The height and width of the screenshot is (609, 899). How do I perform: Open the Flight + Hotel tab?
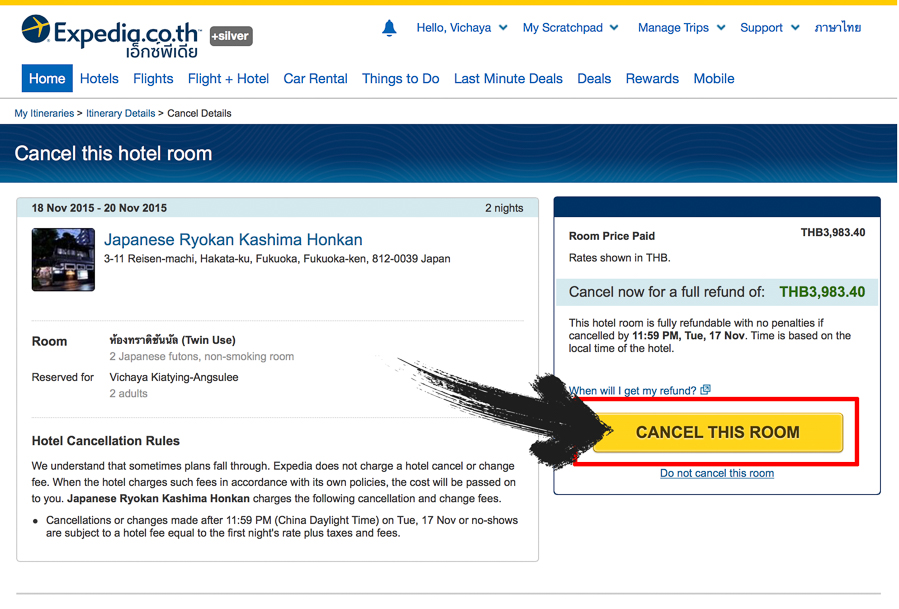tap(228, 79)
